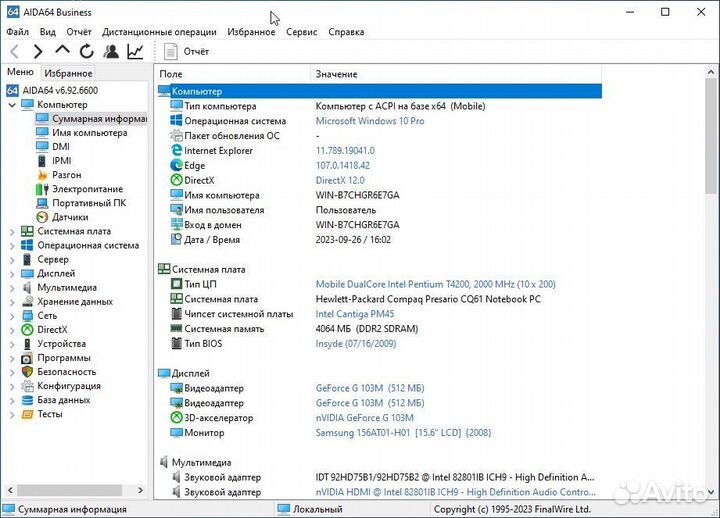
Task: Expand the Сервер tree node
Action: (12, 260)
